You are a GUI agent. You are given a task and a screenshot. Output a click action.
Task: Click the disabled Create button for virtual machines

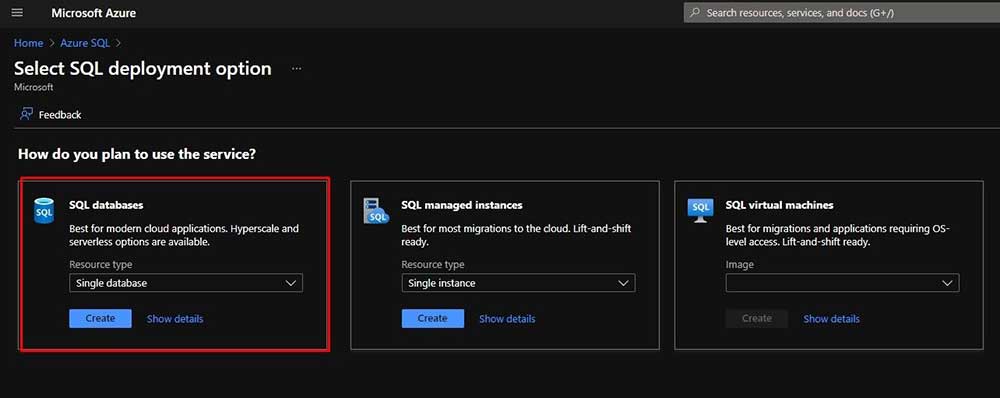tap(757, 318)
